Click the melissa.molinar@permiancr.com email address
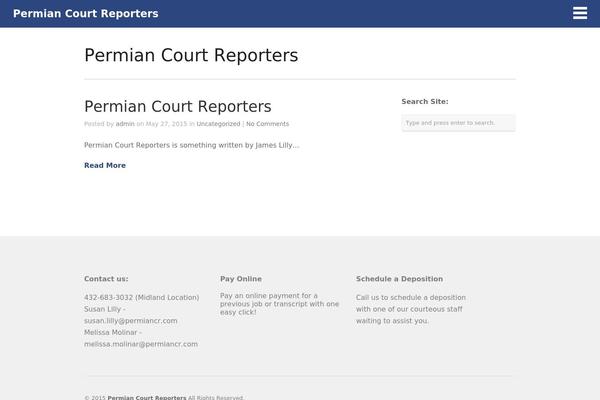The height and width of the screenshot is (400, 600). tap(141, 344)
